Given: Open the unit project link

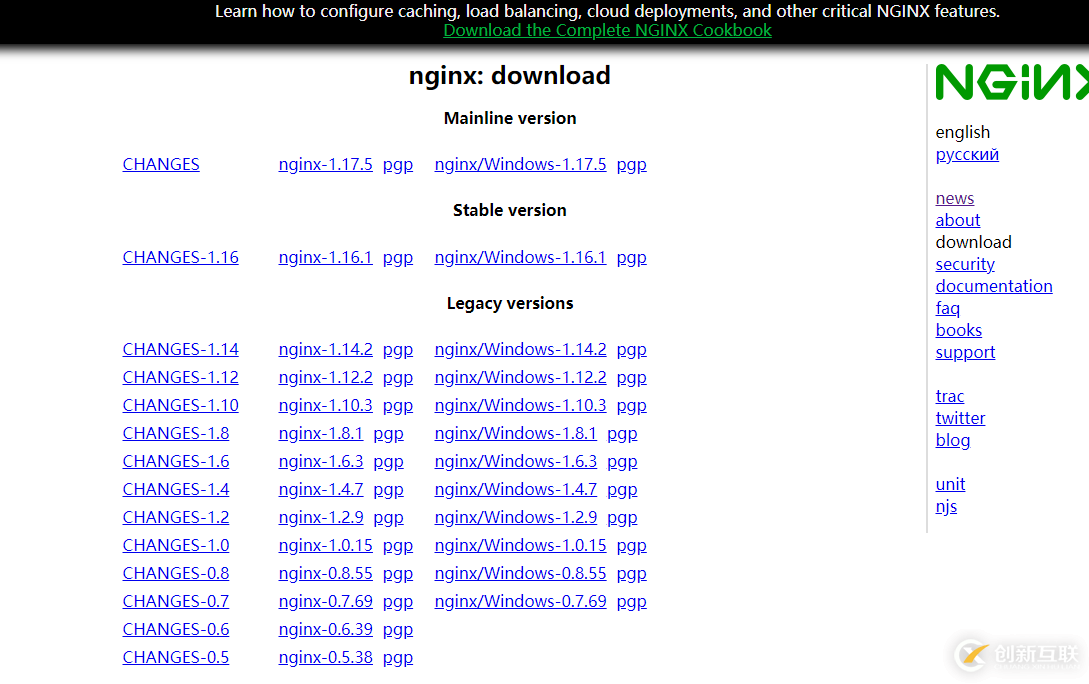Looking at the screenshot, I should [x=950, y=484].
